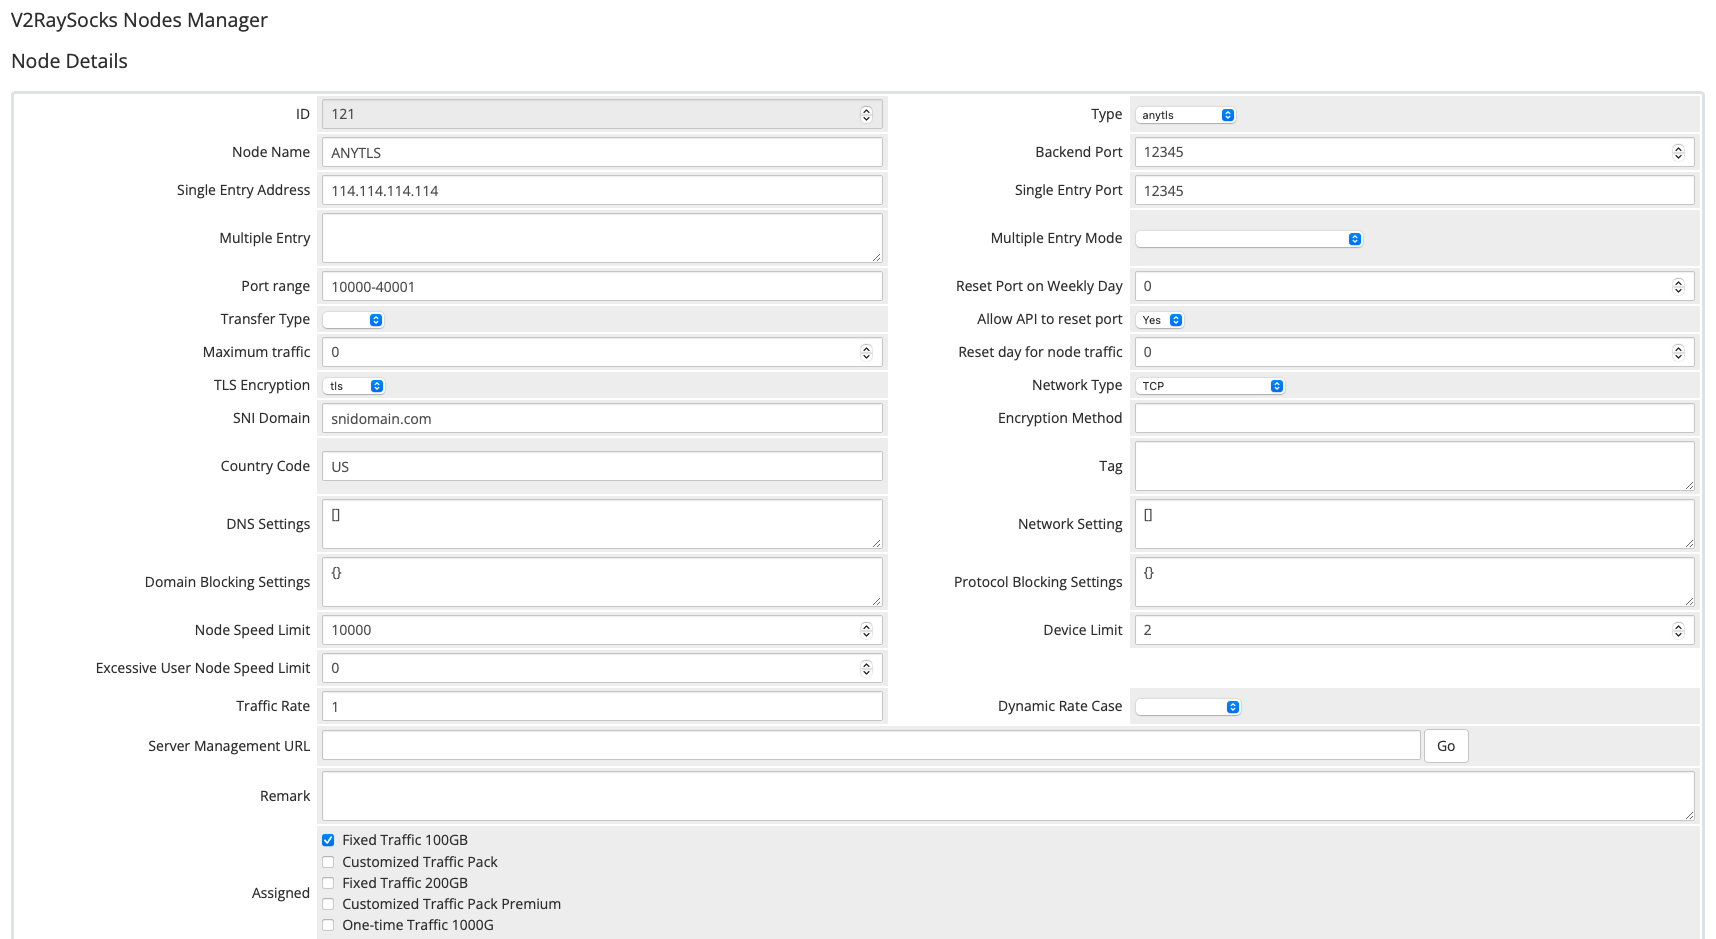Click inside the Remark text area
This screenshot has height=939, width=1716.
coord(1007,796)
